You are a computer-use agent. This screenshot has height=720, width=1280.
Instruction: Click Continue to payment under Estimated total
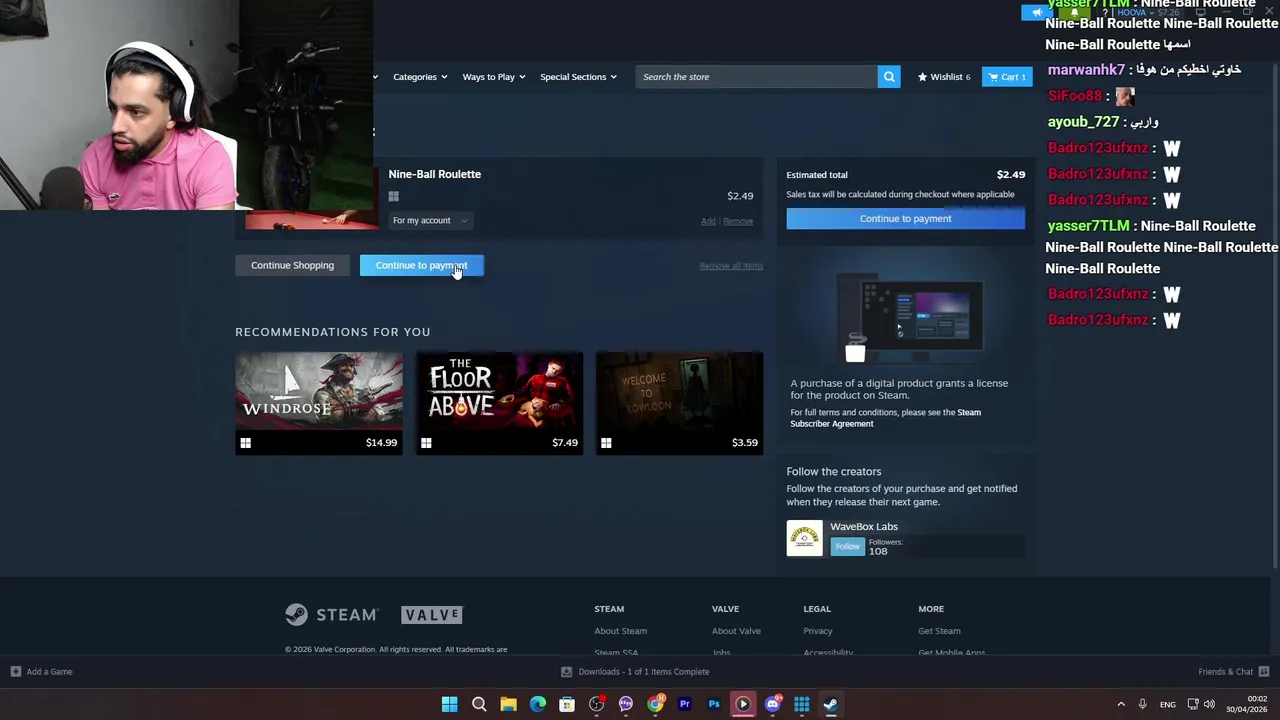(905, 218)
